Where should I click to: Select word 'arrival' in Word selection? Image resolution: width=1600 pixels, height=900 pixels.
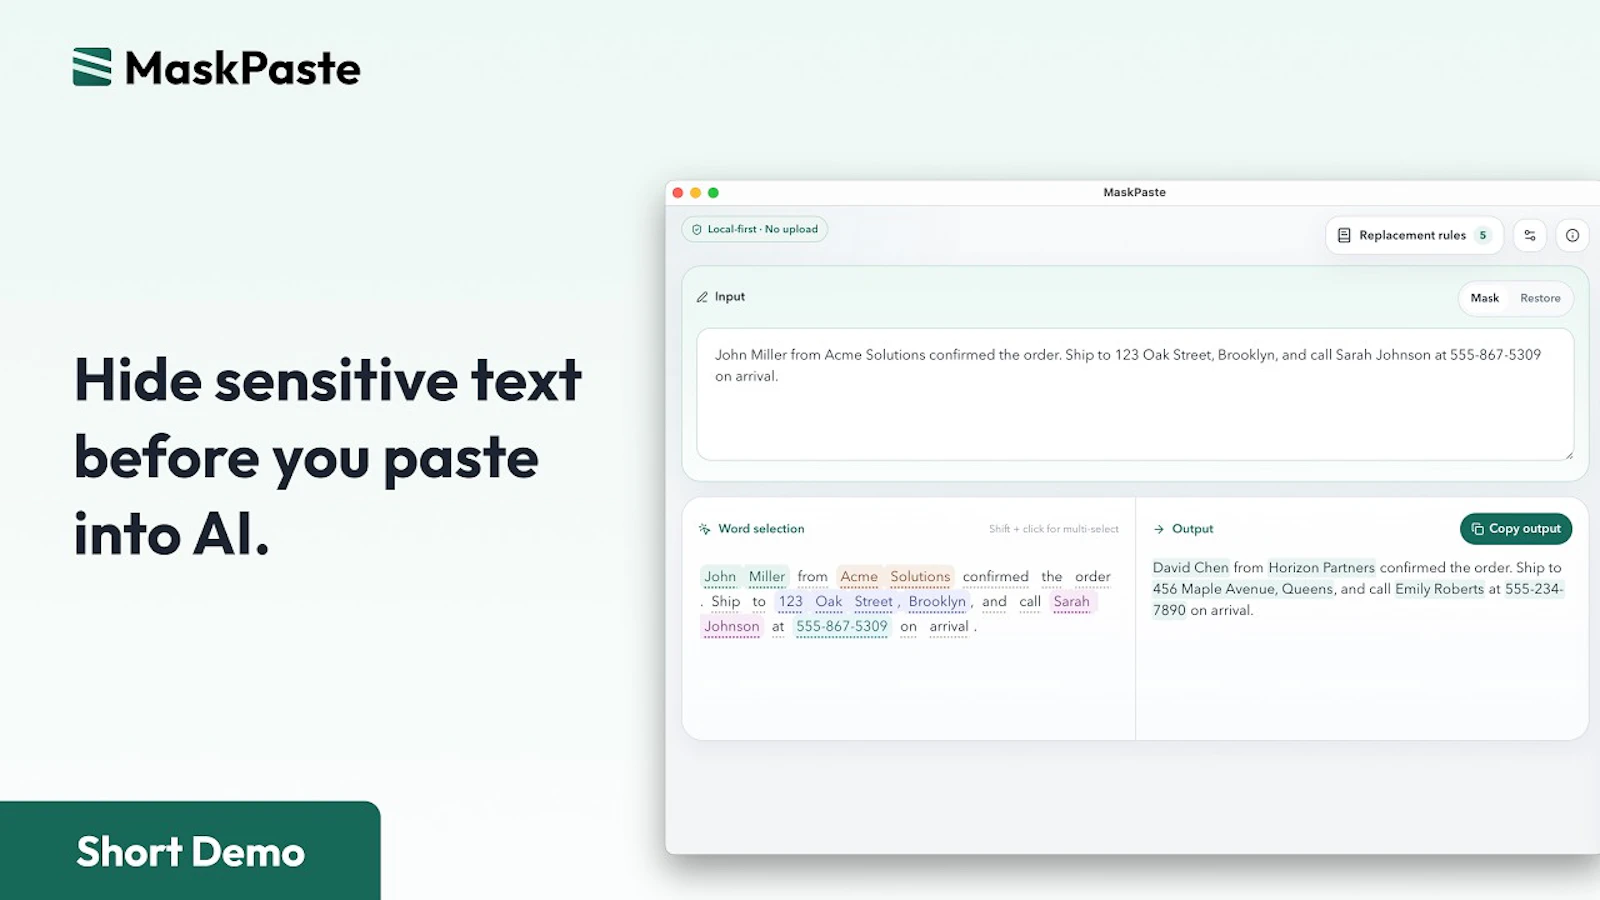(x=949, y=627)
